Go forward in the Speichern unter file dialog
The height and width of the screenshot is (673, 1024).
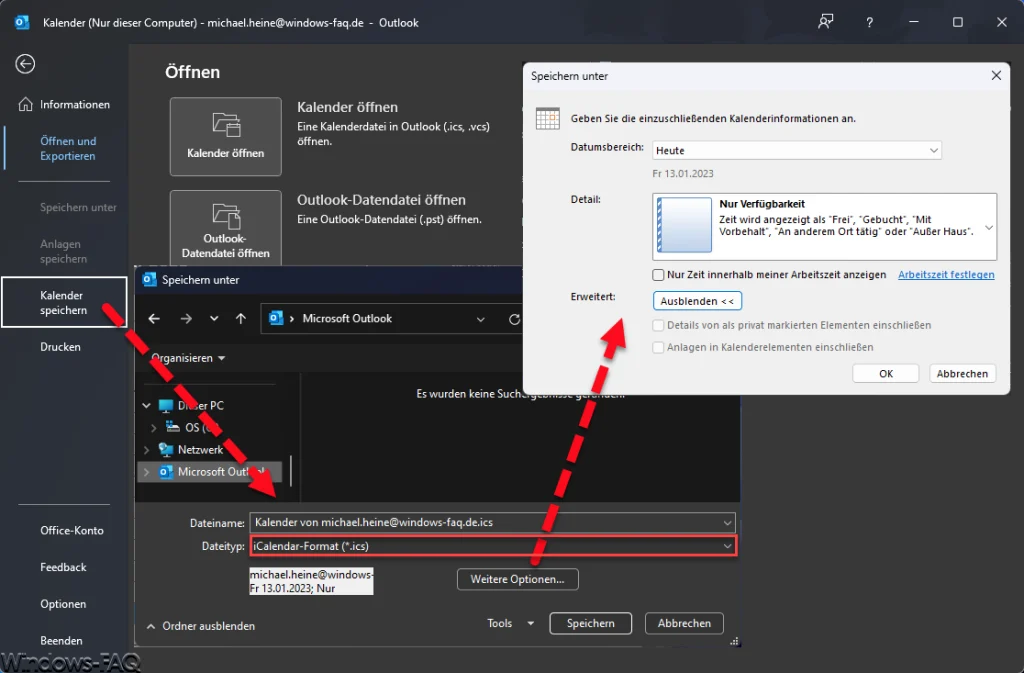coord(186,319)
